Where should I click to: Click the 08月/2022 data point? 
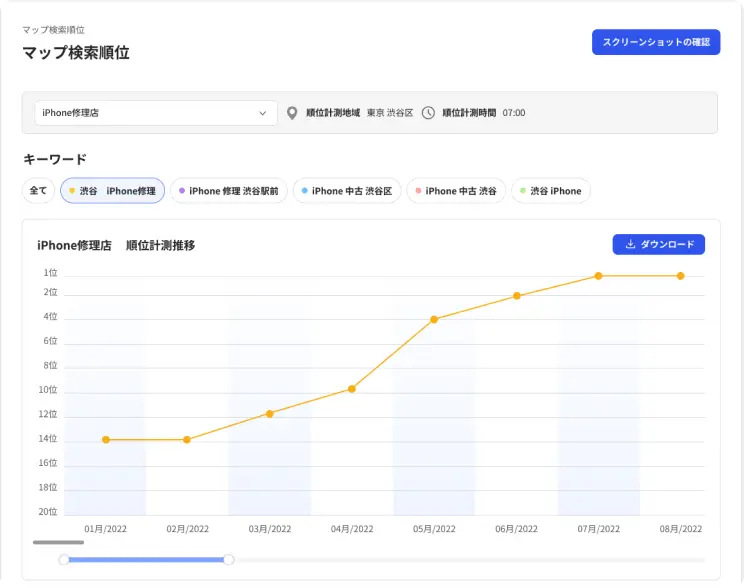(x=681, y=275)
